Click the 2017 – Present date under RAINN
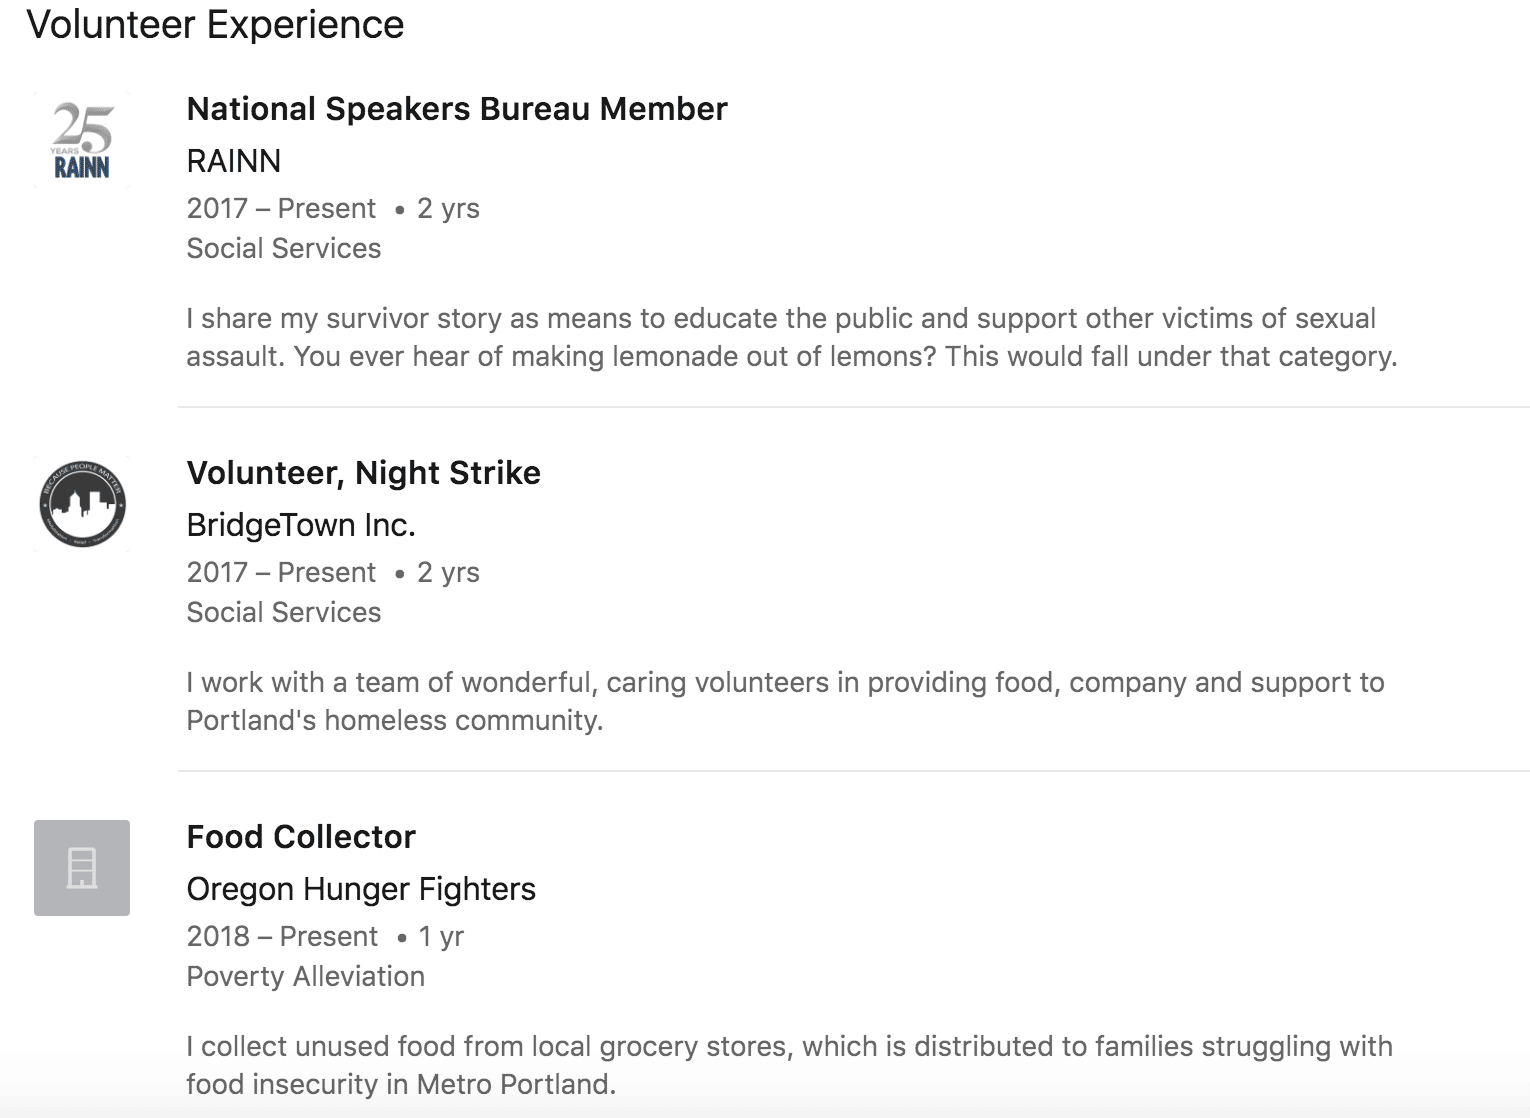The height and width of the screenshot is (1118, 1530). [281, 209]
